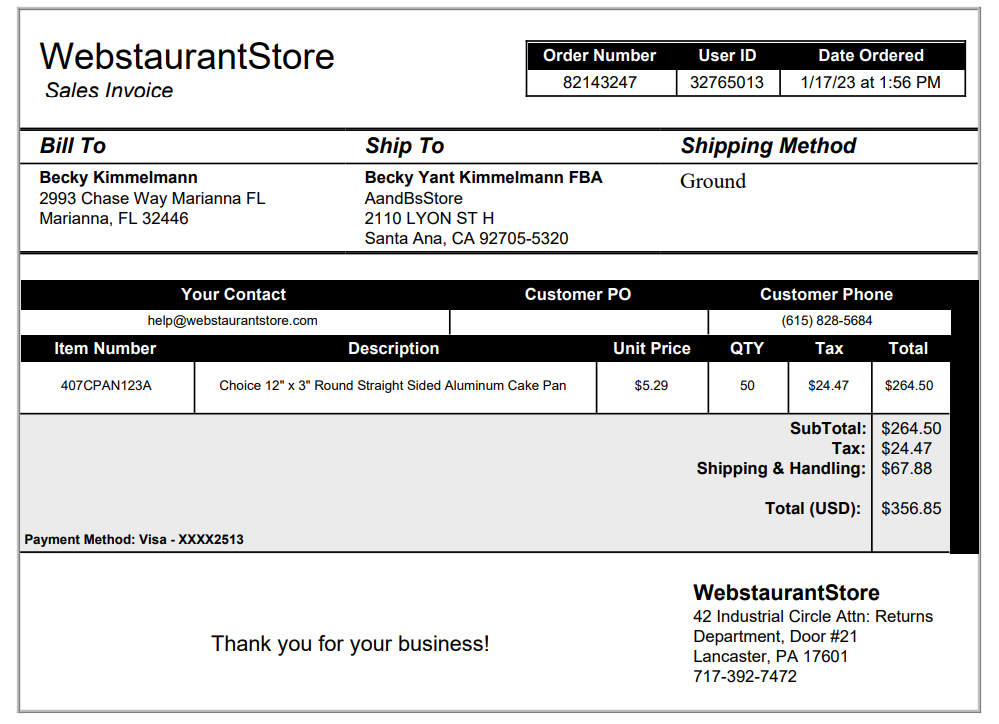This screenshot has height=724, width=999.
Task: Click the User ID value 32765013
Action: pos(727,82)
